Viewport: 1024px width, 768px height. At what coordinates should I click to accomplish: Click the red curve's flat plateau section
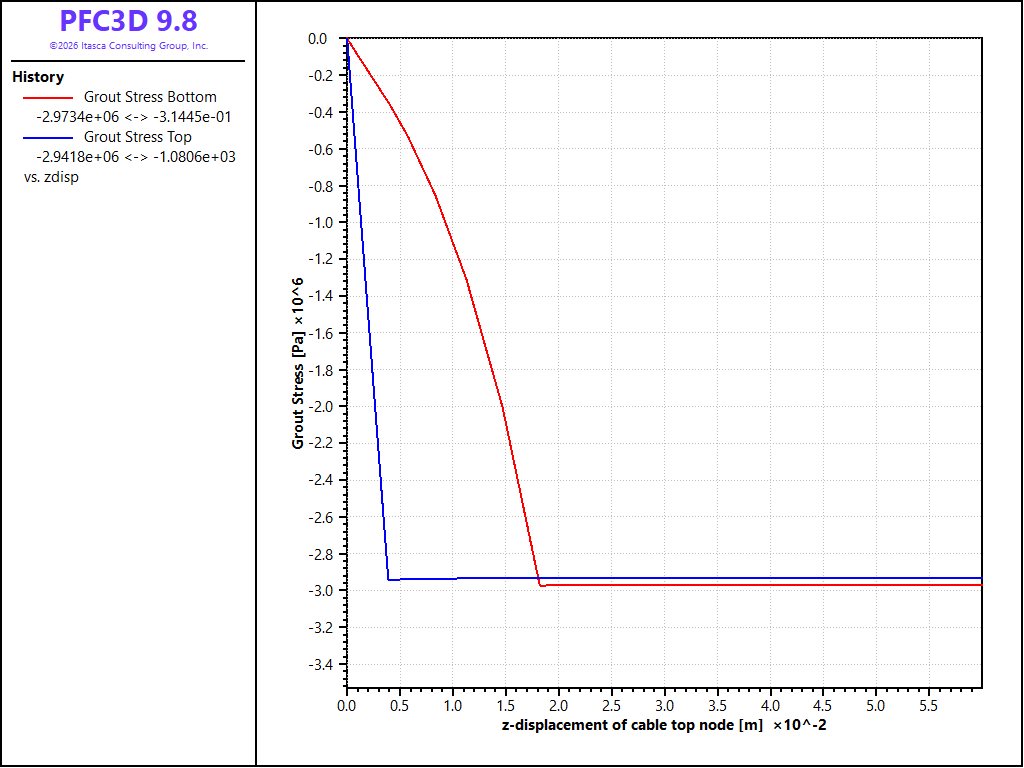761,585
